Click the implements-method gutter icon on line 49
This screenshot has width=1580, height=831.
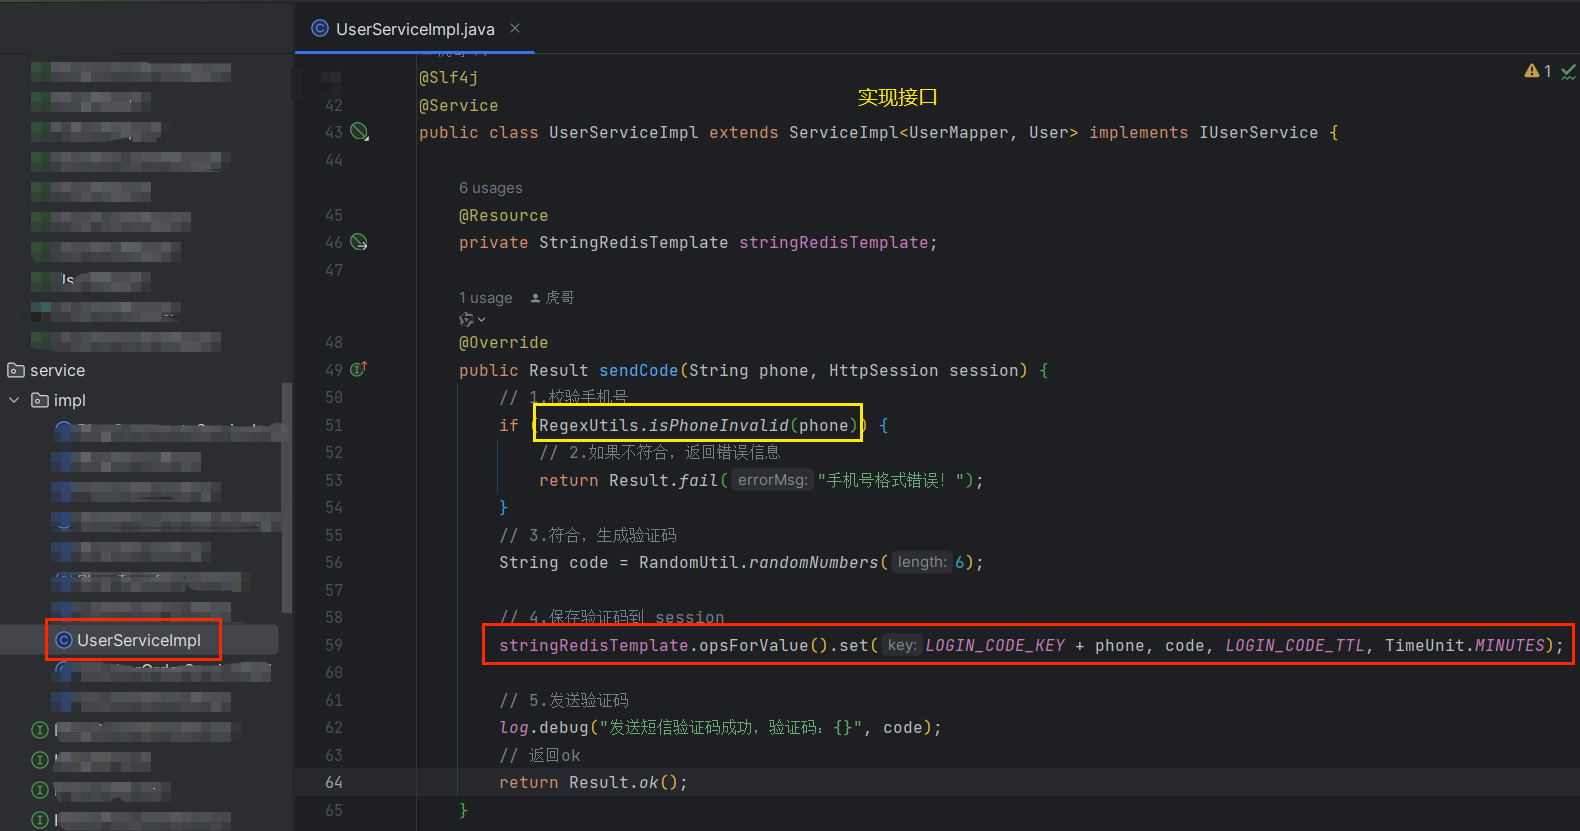coord(359,369)
